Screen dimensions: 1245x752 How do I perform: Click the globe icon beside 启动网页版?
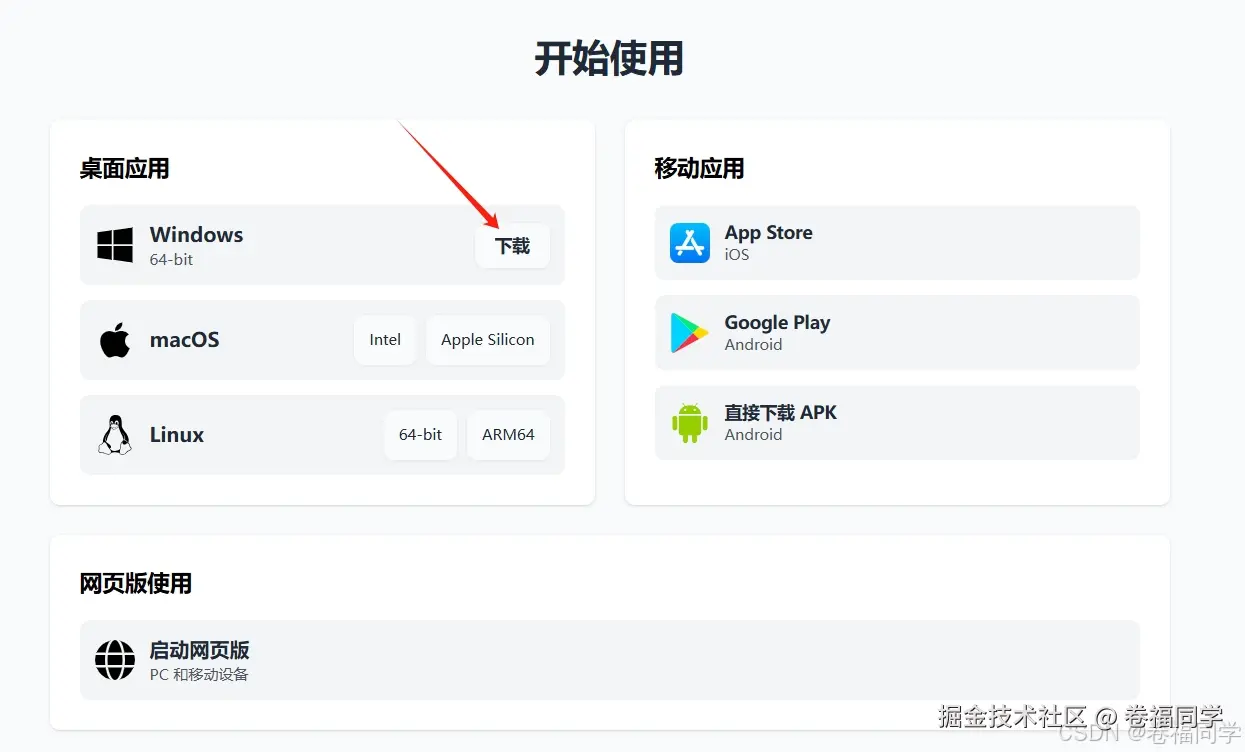tap(114, 660)
